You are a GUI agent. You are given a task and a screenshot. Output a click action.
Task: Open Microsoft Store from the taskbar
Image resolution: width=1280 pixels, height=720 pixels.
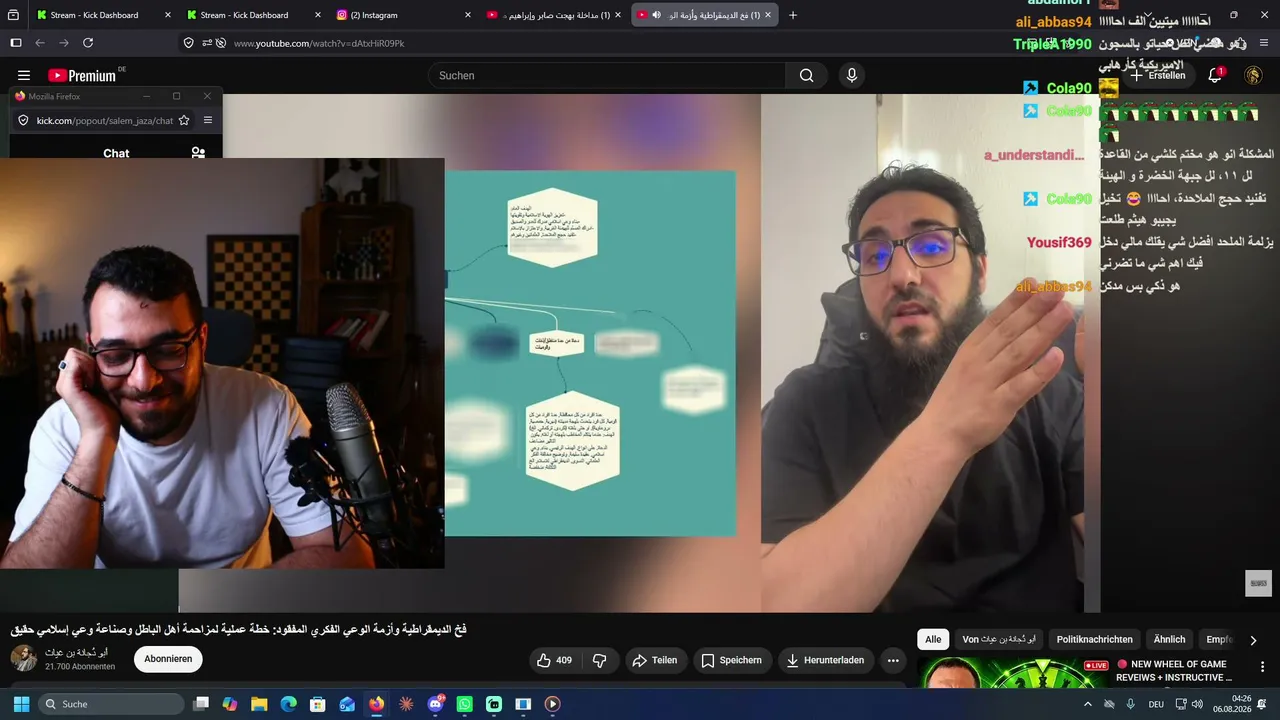(x=318, y=704)
